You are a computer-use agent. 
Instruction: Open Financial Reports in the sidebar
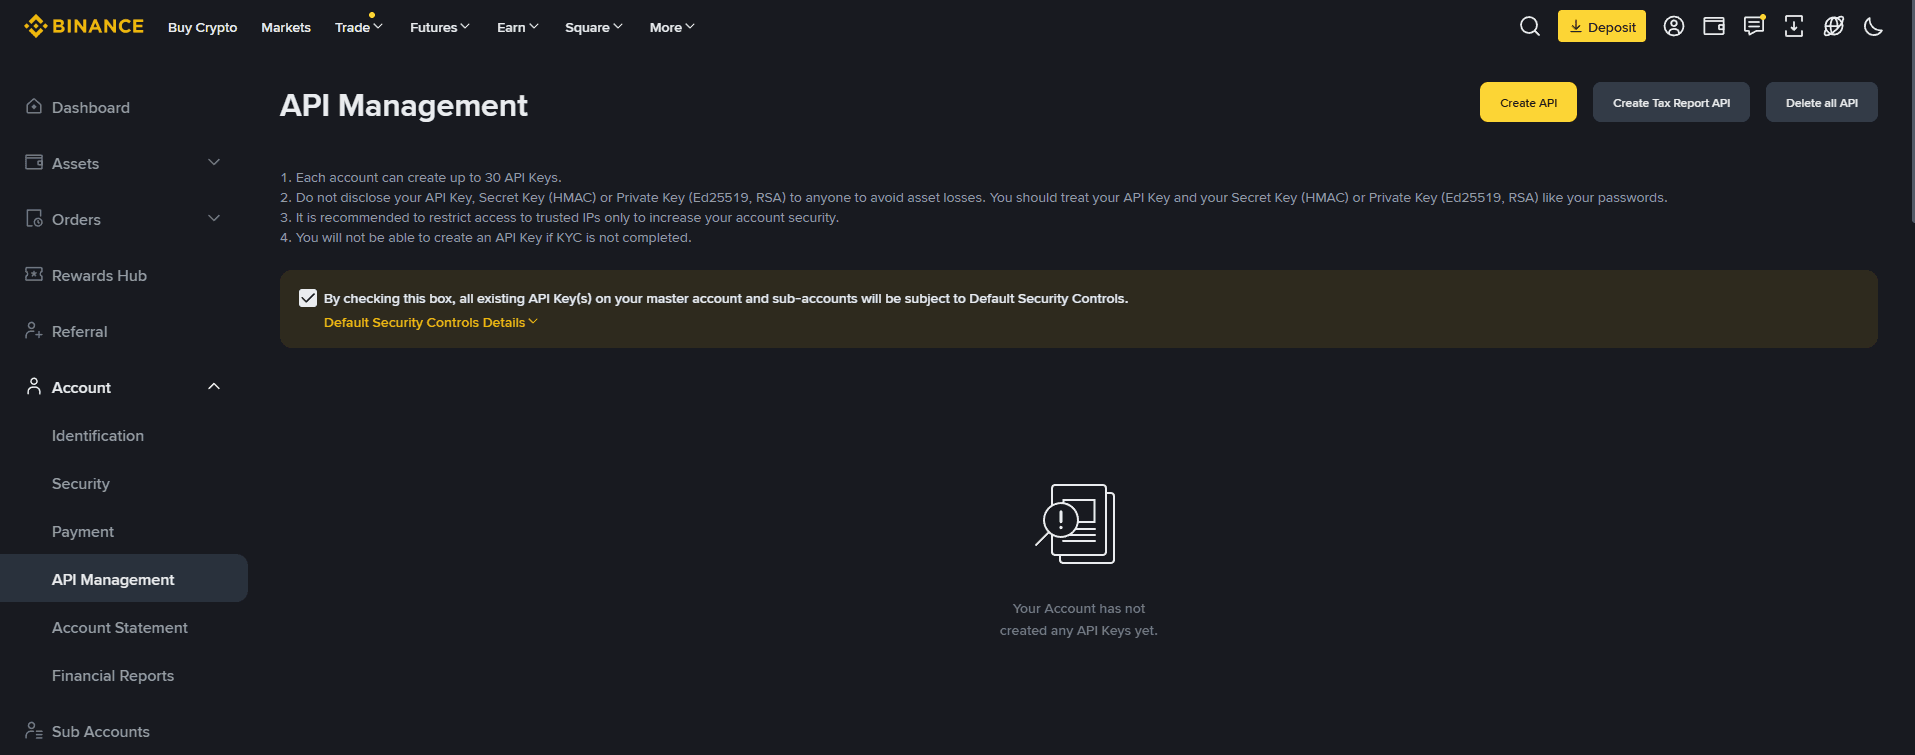coord(113,675)
